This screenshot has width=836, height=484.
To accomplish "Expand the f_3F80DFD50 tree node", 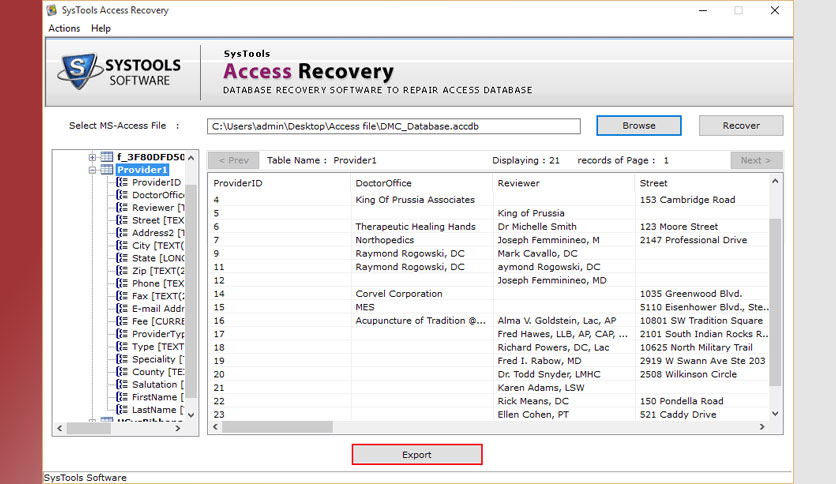I will pyautogui.click(x=92, y=157).
